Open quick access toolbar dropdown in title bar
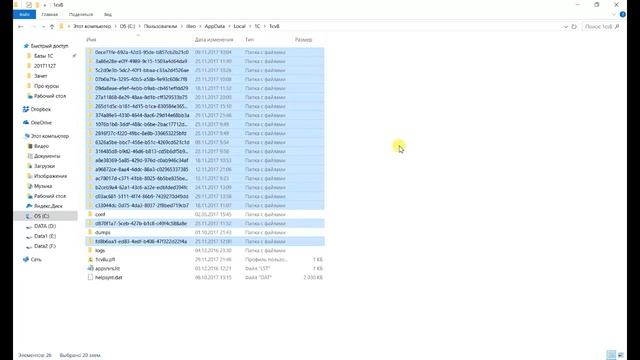 (x=45, y=5)
